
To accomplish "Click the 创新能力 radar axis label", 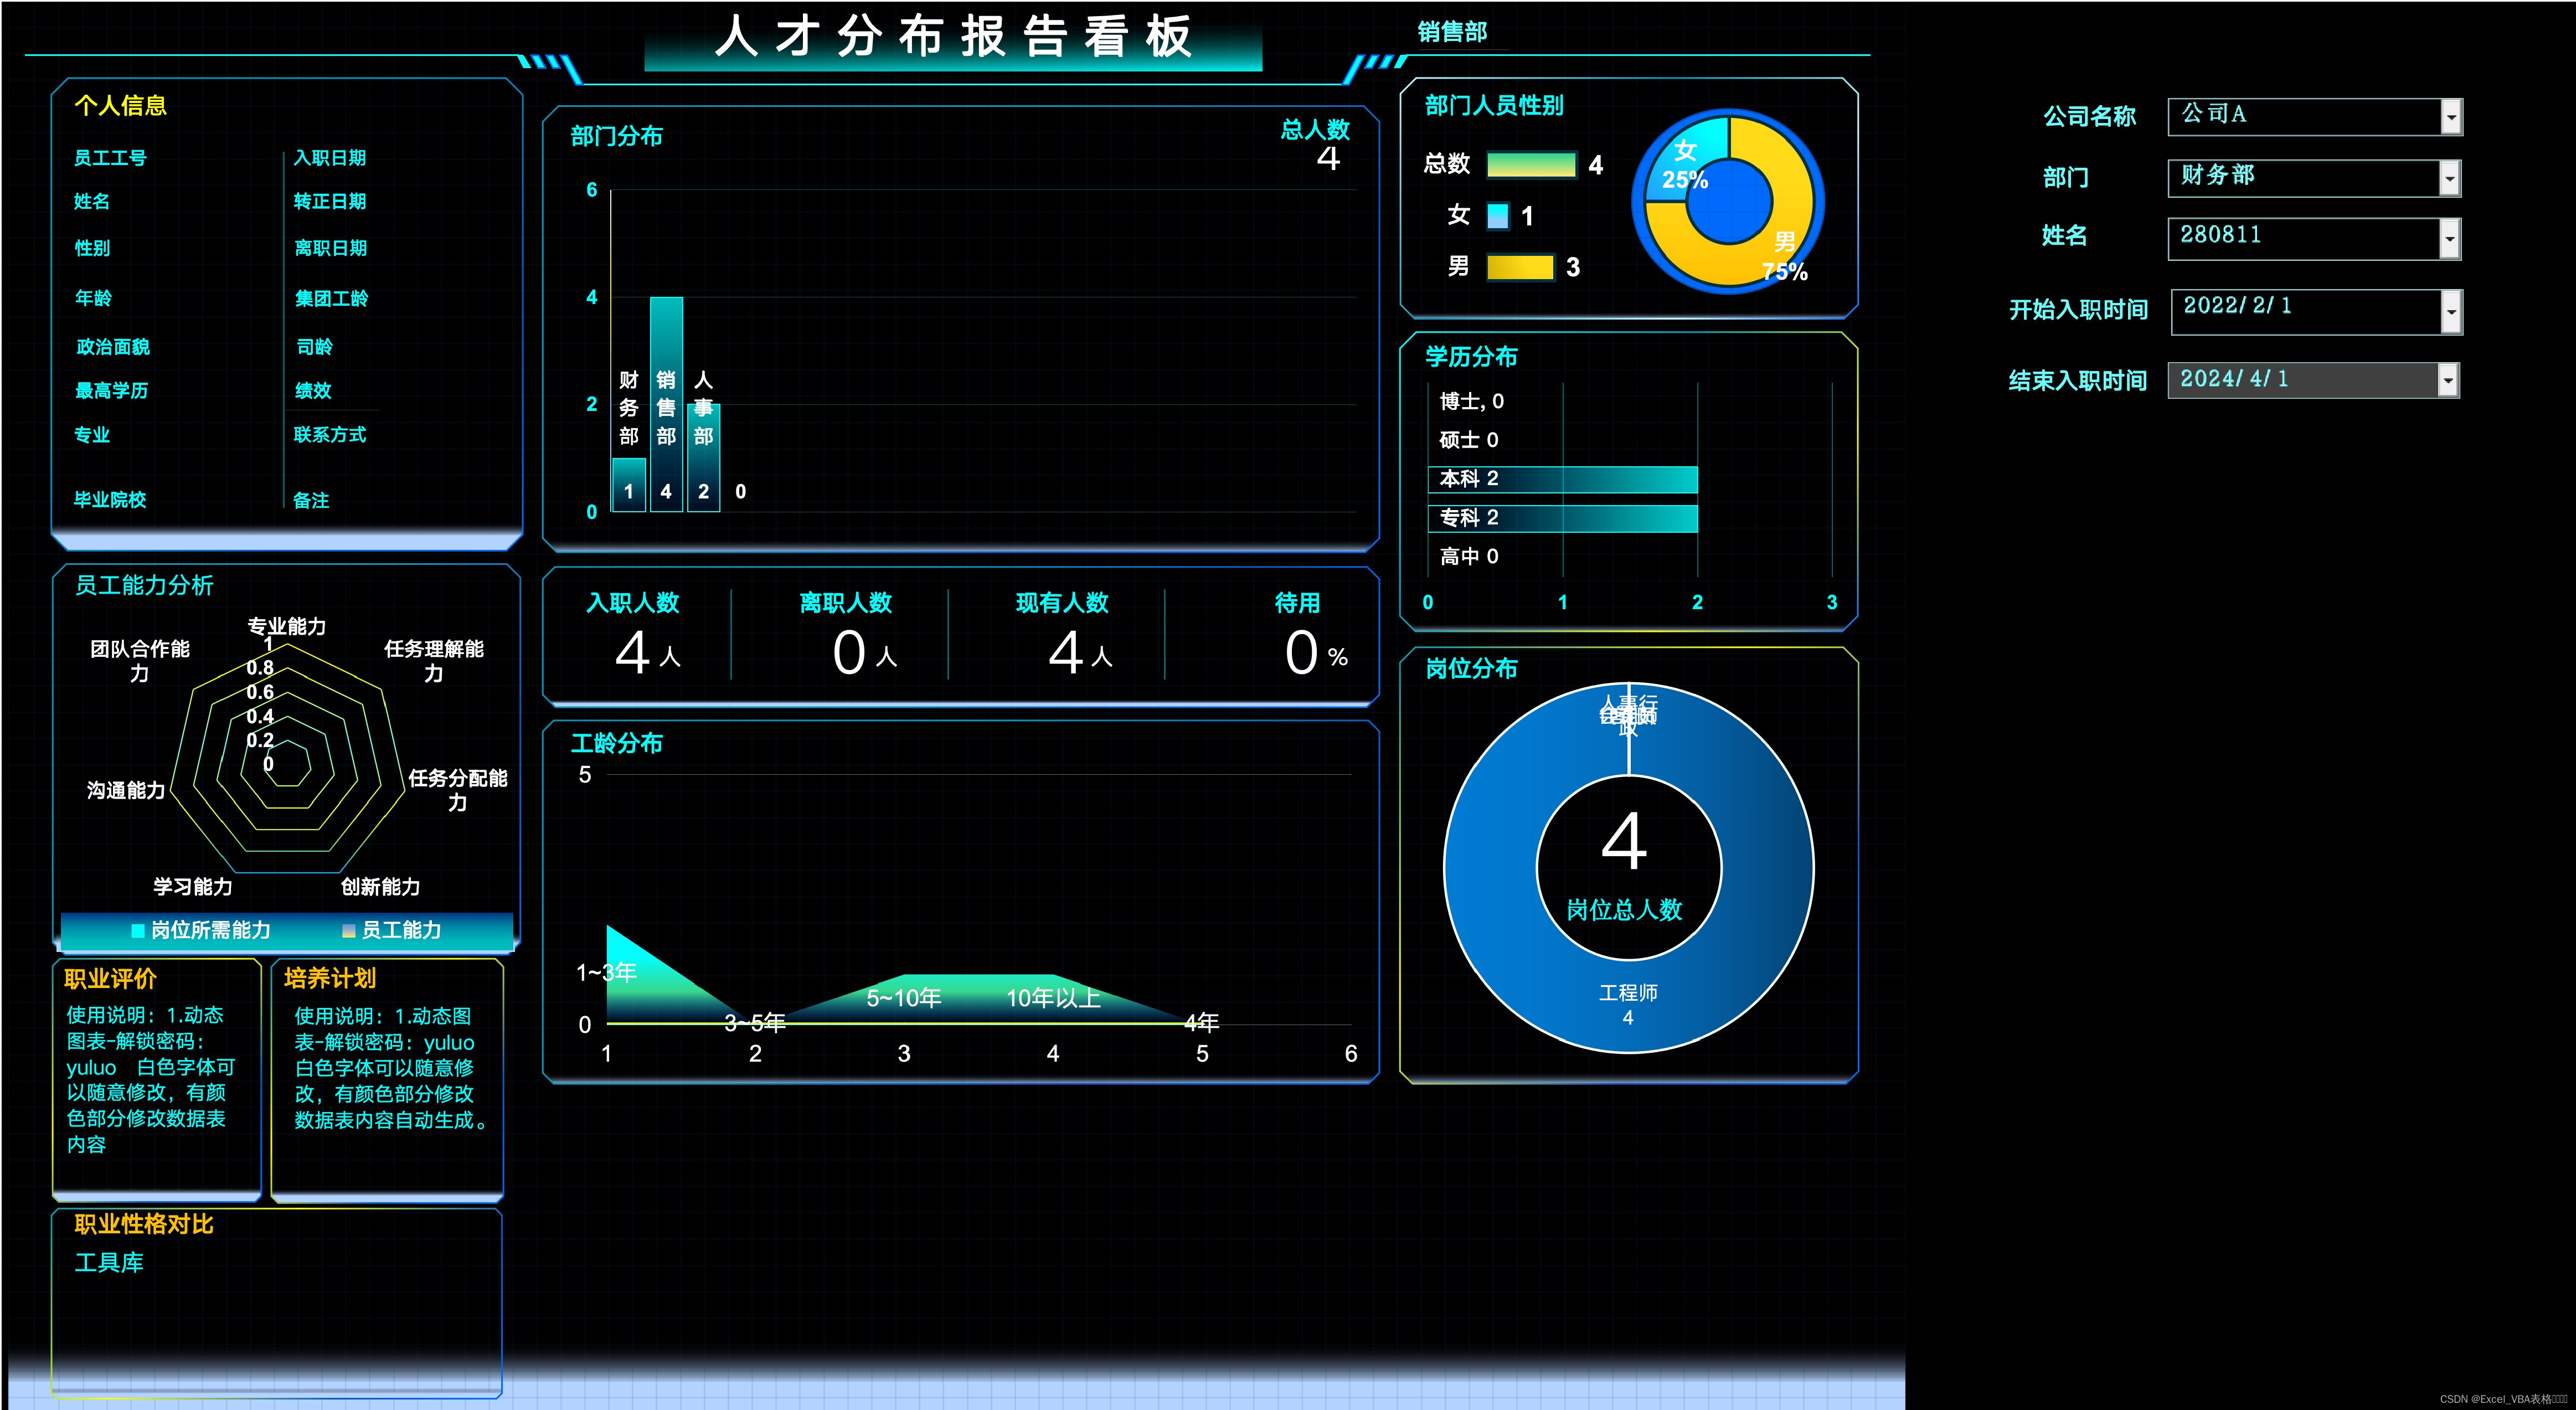I will click(381, 887).
